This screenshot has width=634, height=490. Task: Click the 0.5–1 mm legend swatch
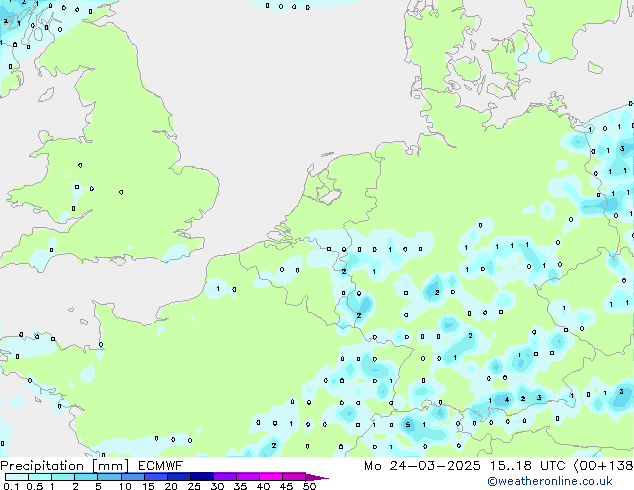click(x=40, y=477)
